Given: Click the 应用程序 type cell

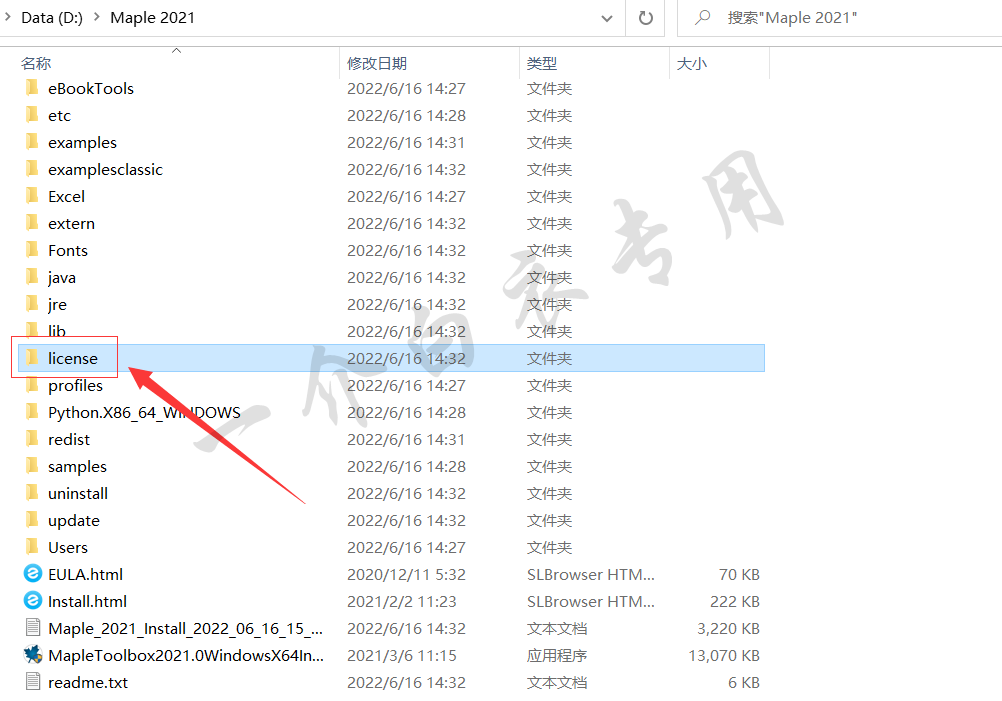Looking at the screenshot, I should click(x=557, y=656).
